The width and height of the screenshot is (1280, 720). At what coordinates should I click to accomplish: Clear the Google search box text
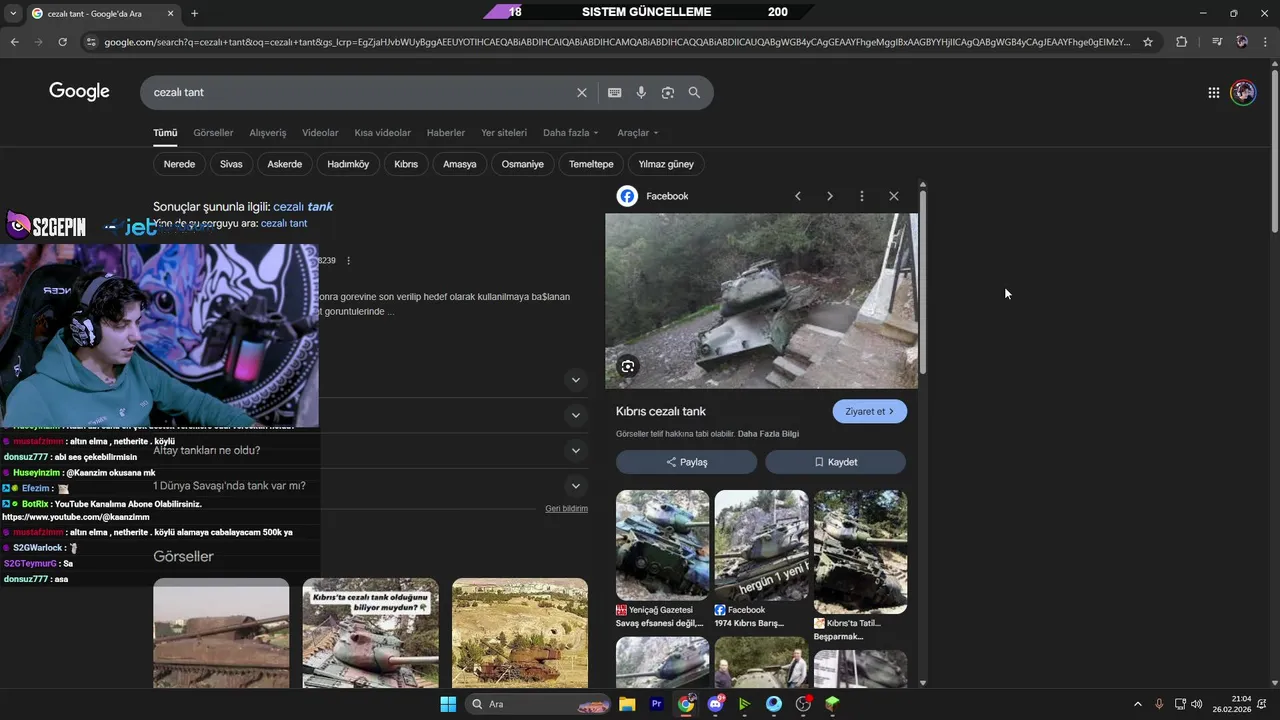582,92
